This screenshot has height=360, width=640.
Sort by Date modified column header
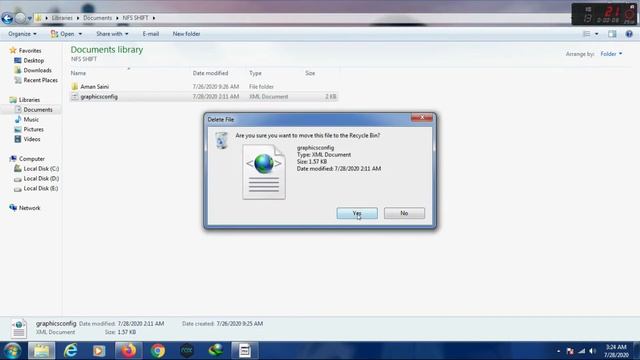coord(210,73)
